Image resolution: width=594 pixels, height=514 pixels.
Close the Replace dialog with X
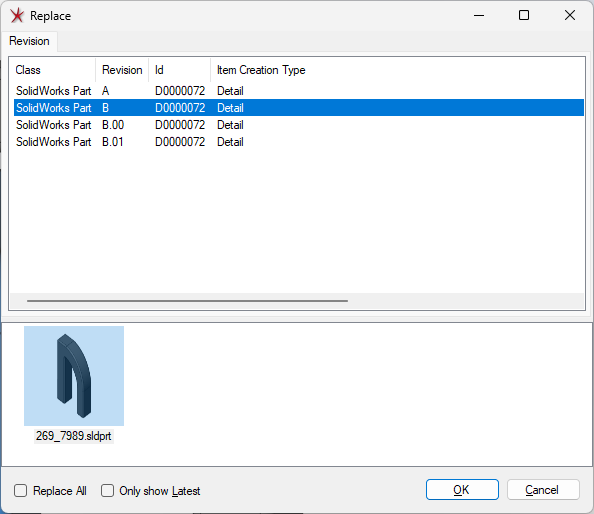(x=570, y=16)
